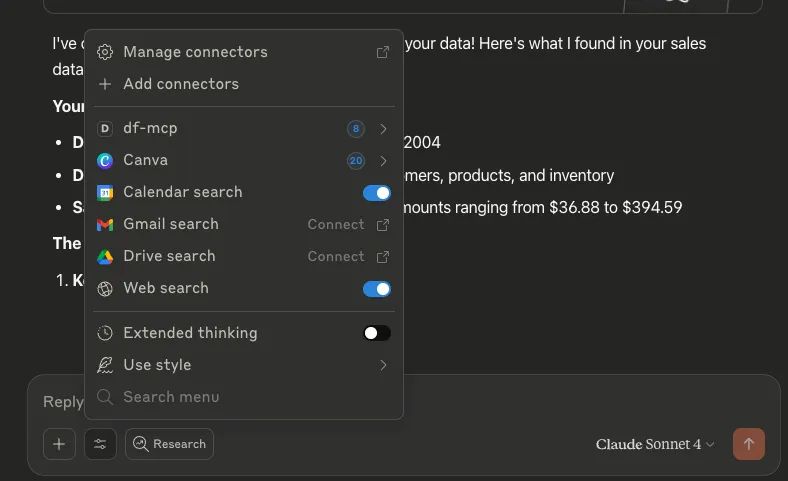Click the Canva tool count badge 20
The height and width of the screenshot is (481, 788).
point(356,161)
